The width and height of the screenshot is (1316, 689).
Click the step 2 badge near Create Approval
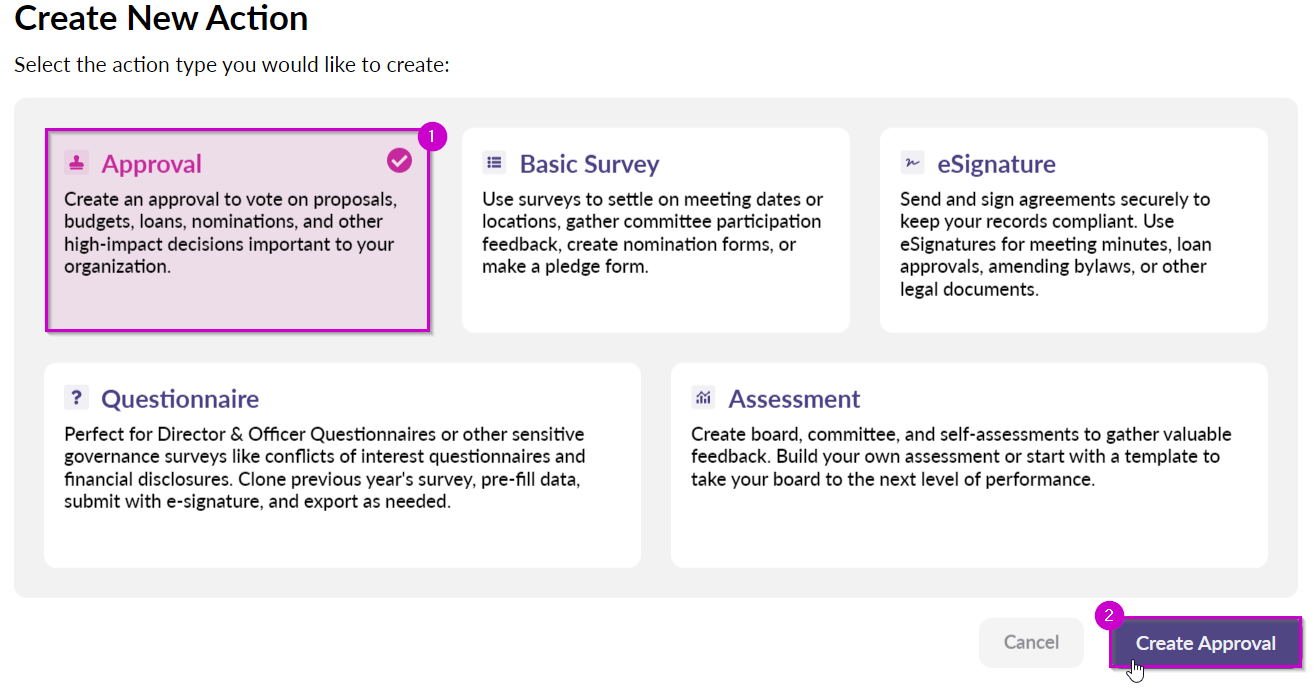[x=1109, y=615]
